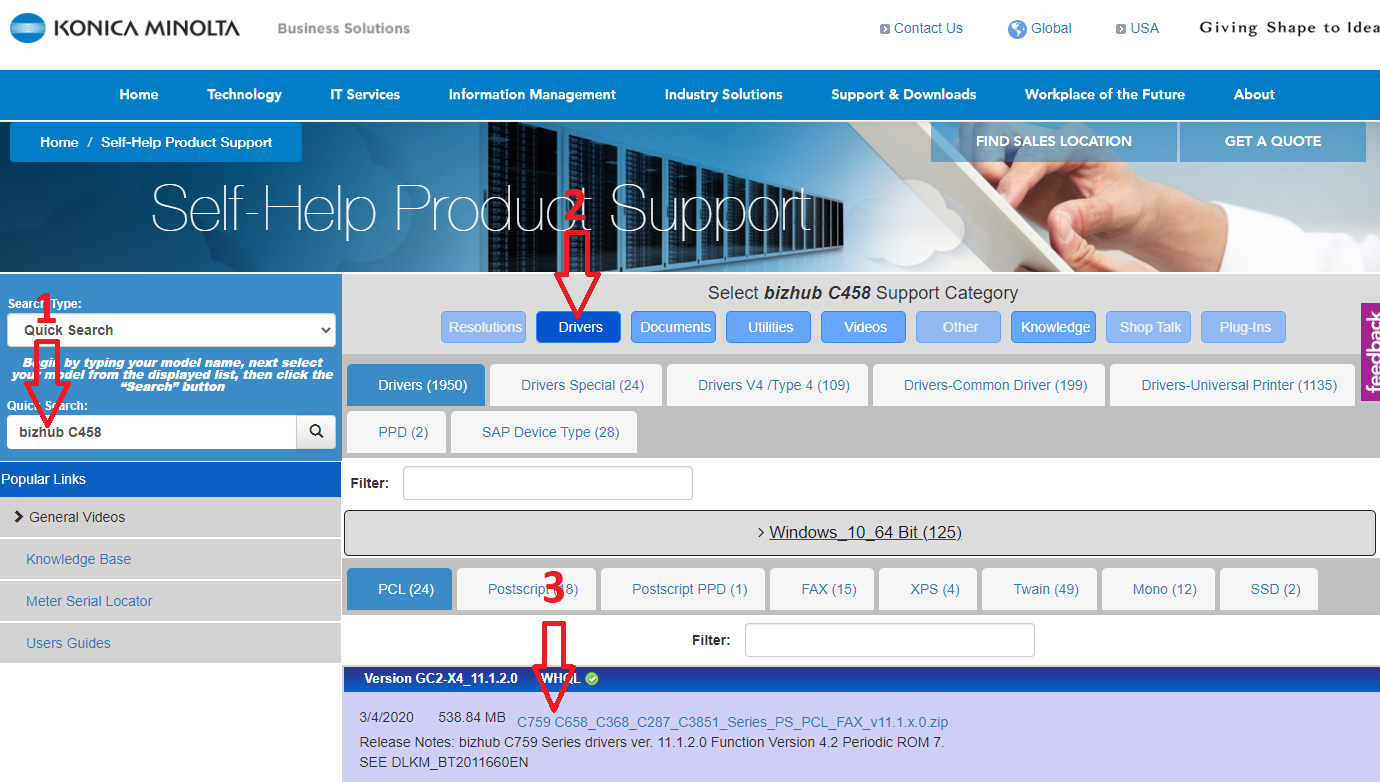The width and height of the screenshot is (1380, 782).
Task: Expand the Windows_10_64 Bit driver list
Action: coord(860,533)
